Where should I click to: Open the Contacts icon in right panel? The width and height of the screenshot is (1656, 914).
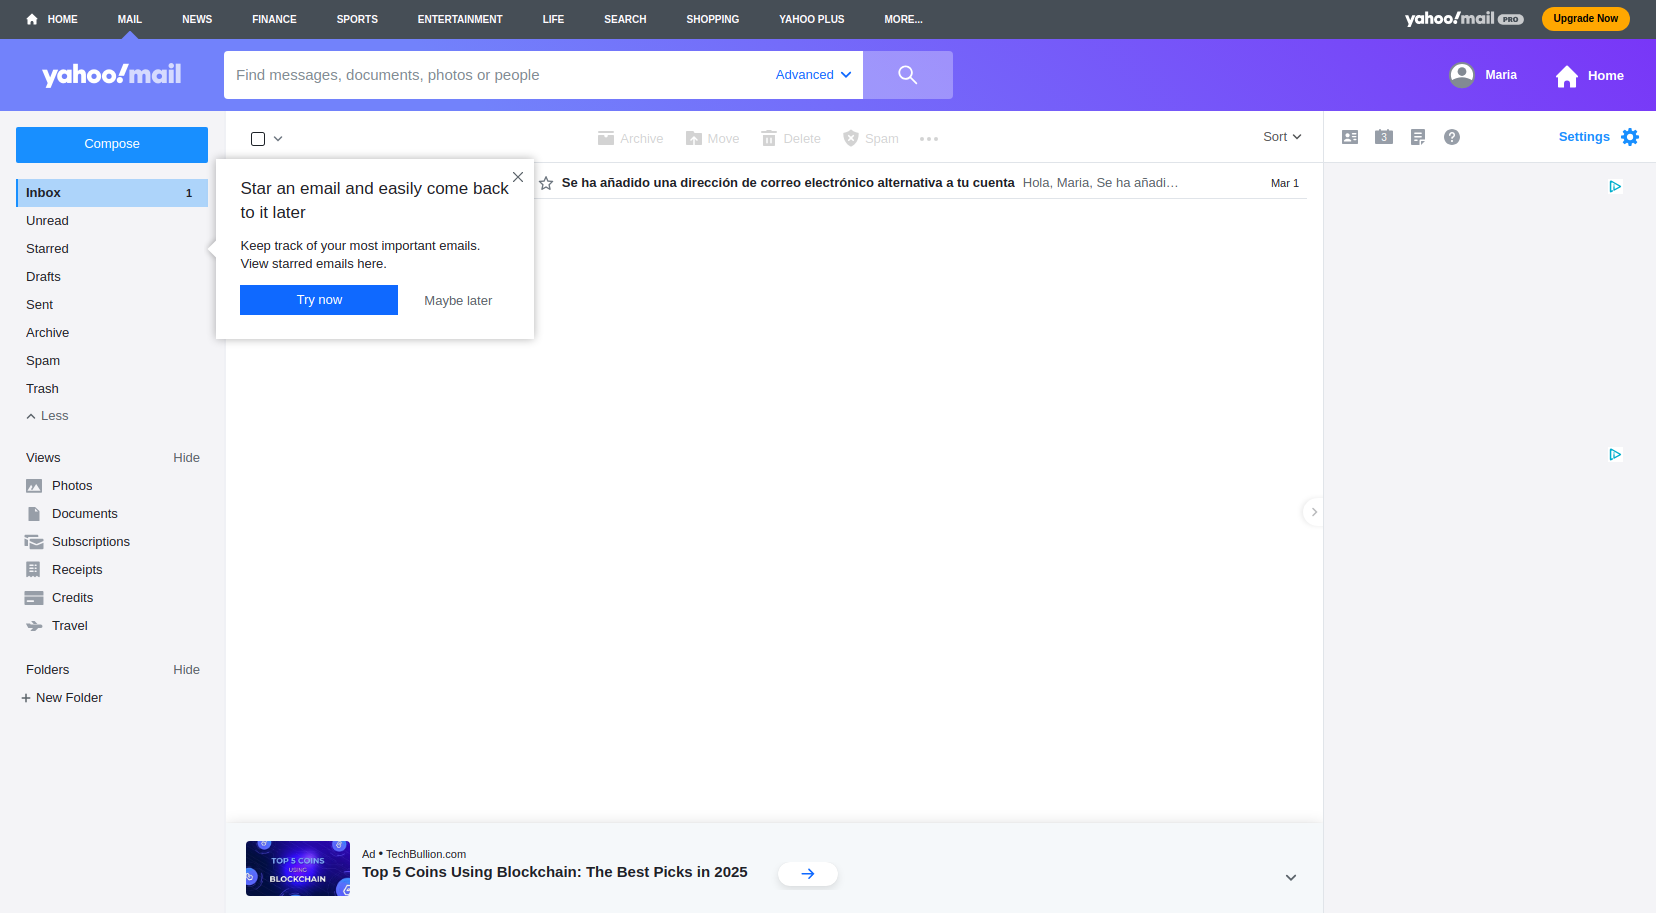click(x=1350, y=137)
